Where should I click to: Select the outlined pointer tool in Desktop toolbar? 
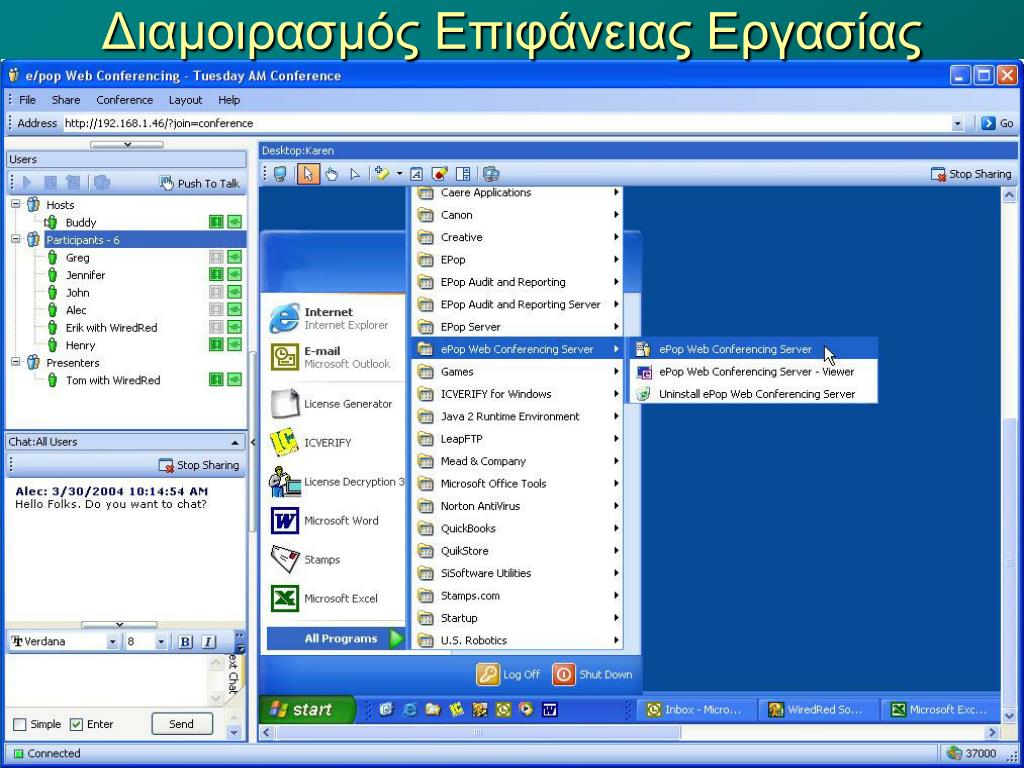click(x=355, y=174)
